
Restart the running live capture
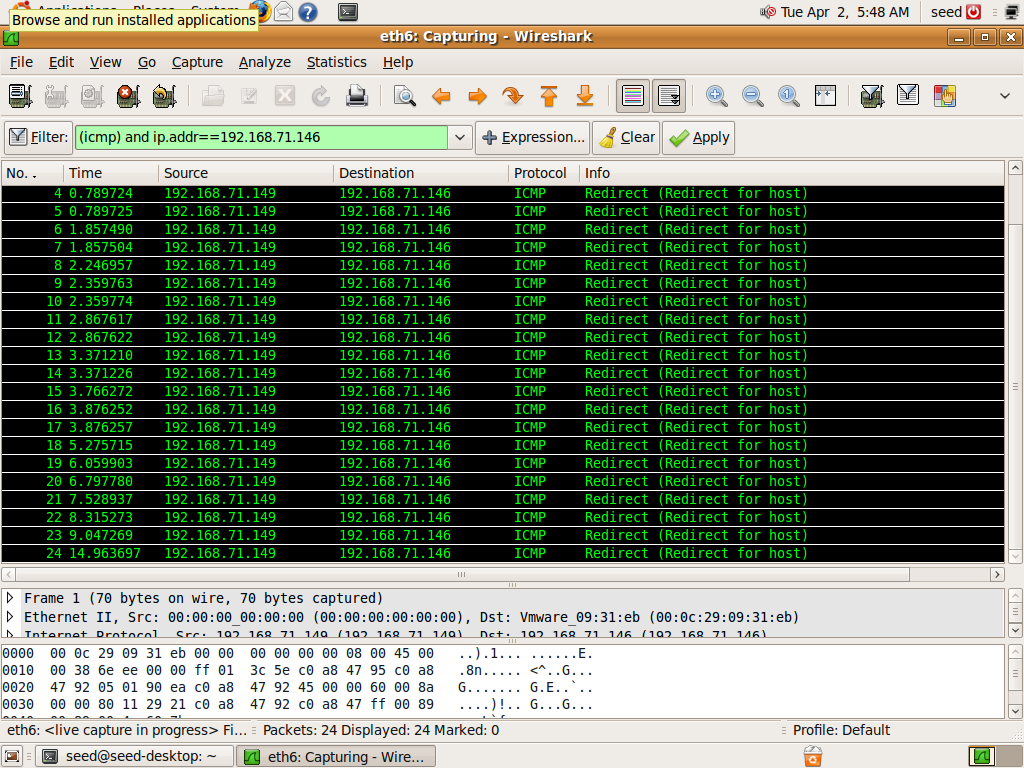click(164, 96)
